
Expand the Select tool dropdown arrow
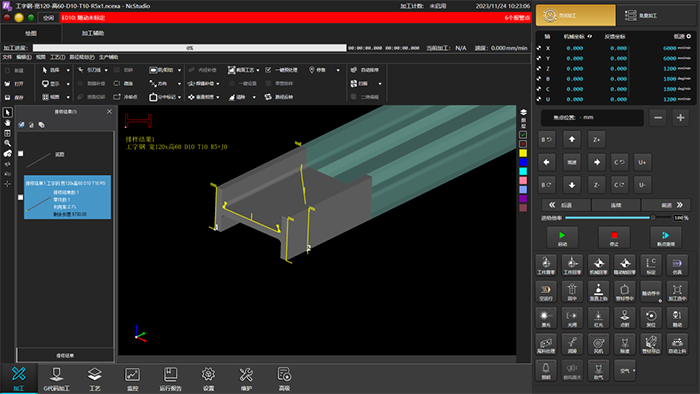(68, 70)
